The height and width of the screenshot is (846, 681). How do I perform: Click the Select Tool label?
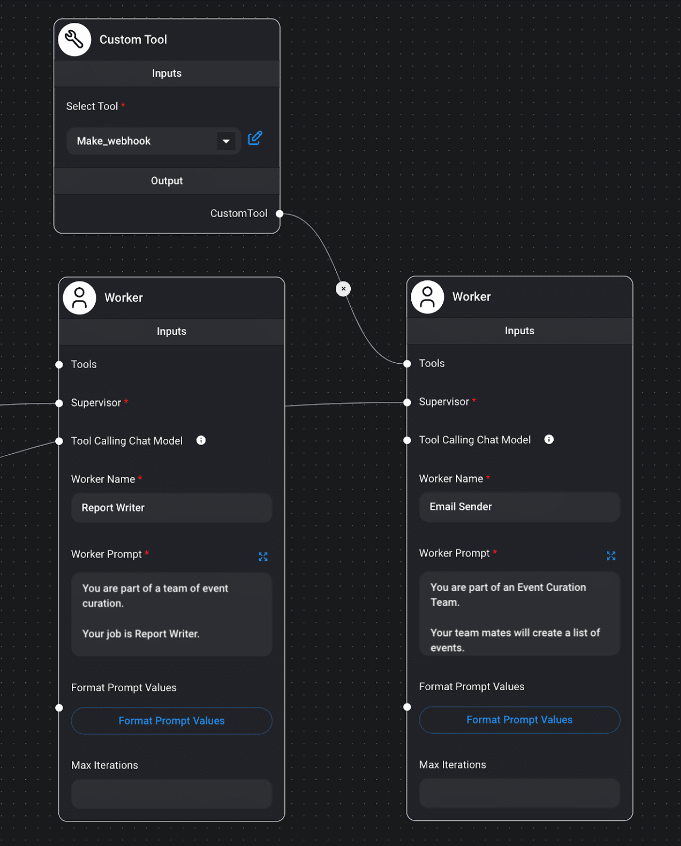pos(92,106)
